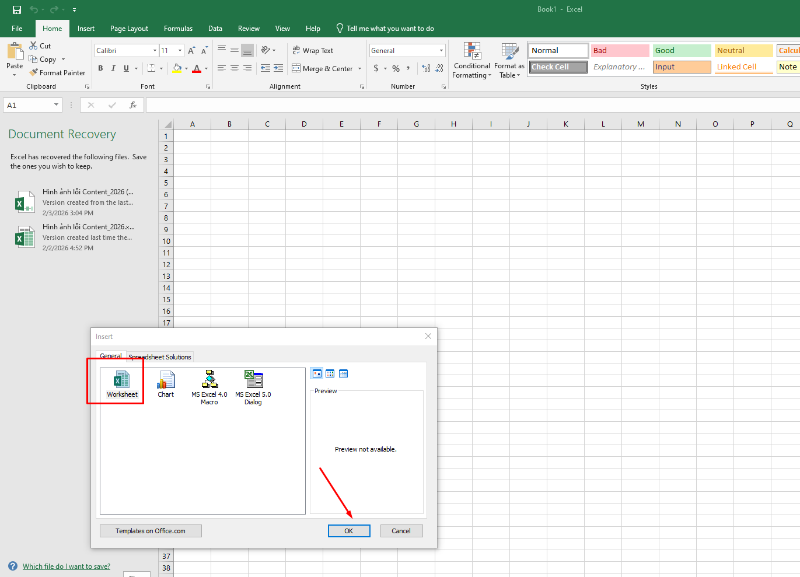Click 'Which file do I want to save?' link
Screen dimensions: 800x577
66,566
